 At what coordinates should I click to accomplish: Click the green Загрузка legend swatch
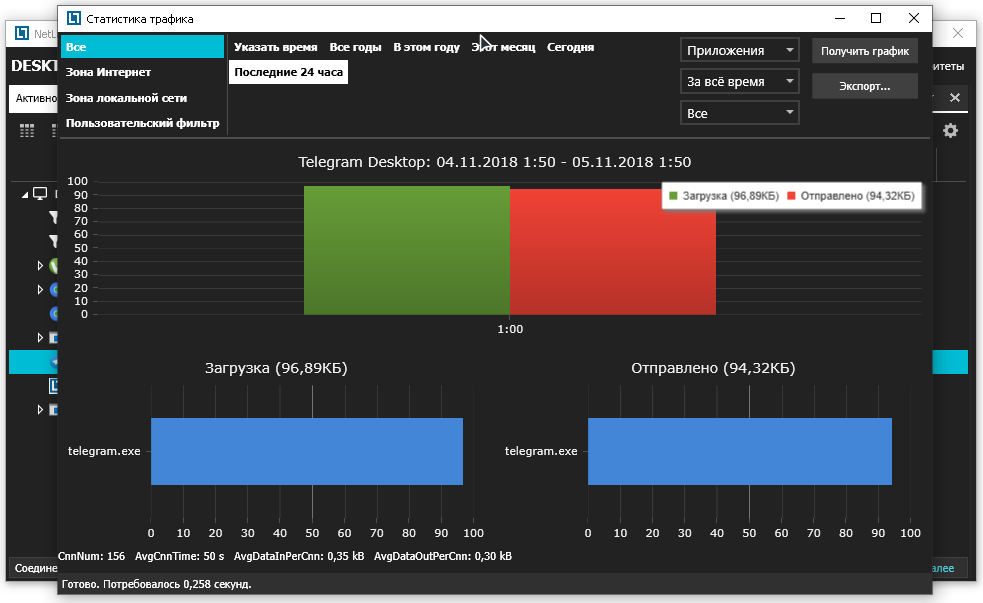coord(673,196)
